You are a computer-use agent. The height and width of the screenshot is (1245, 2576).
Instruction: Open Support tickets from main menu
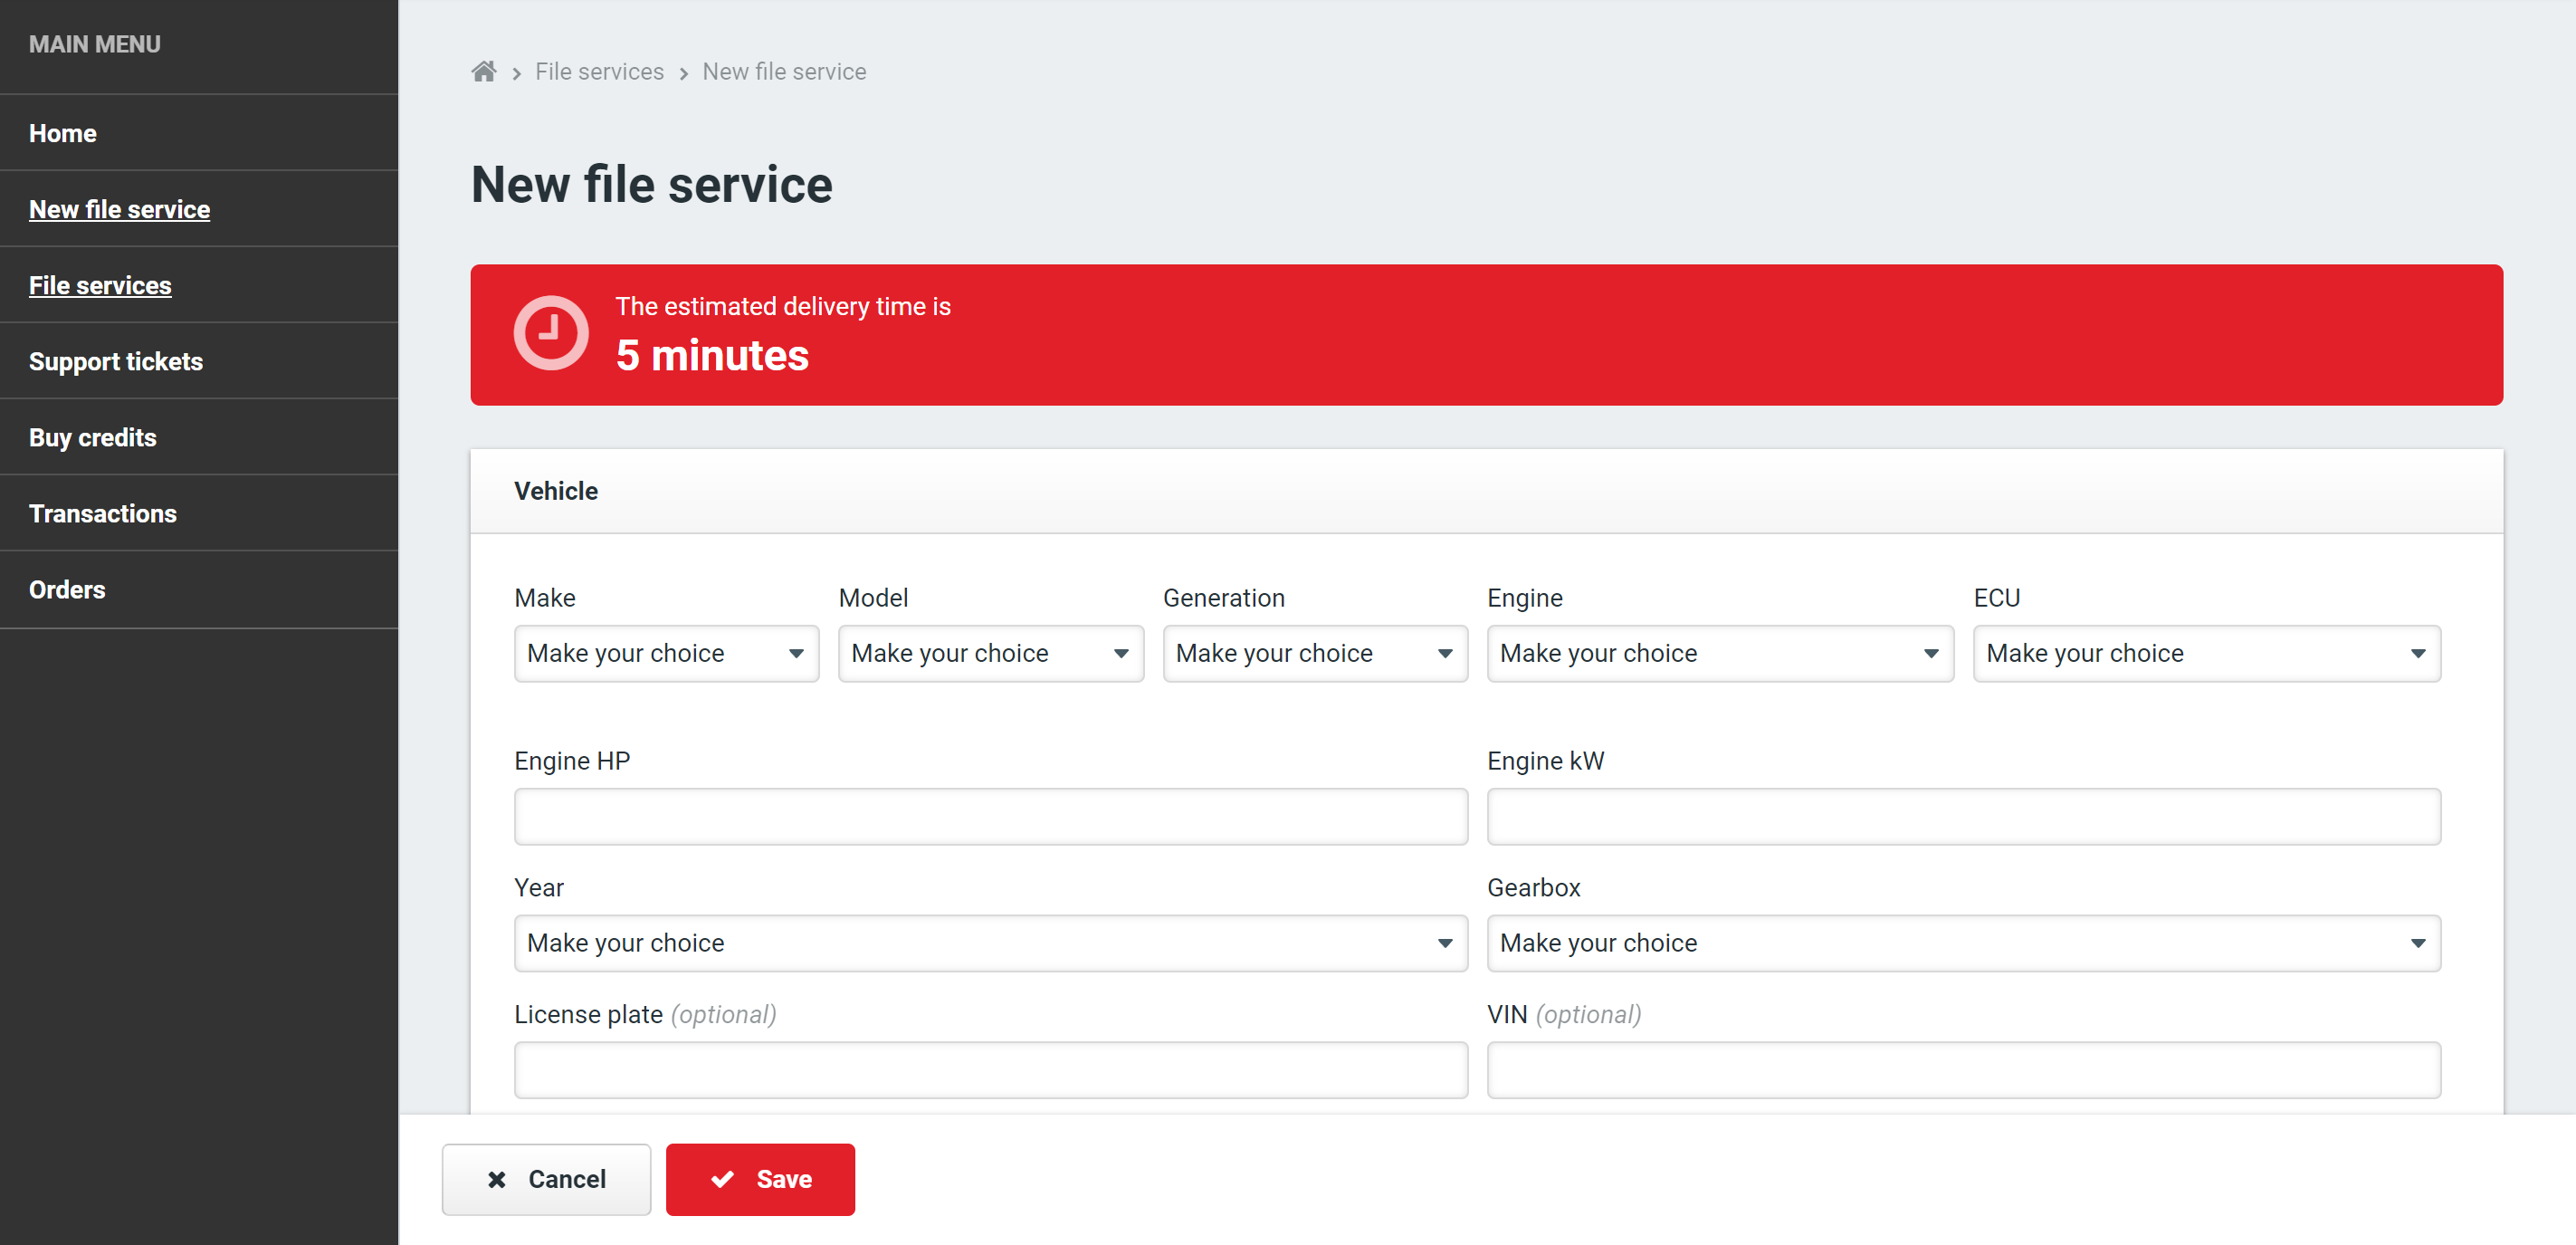pos(116,361)
